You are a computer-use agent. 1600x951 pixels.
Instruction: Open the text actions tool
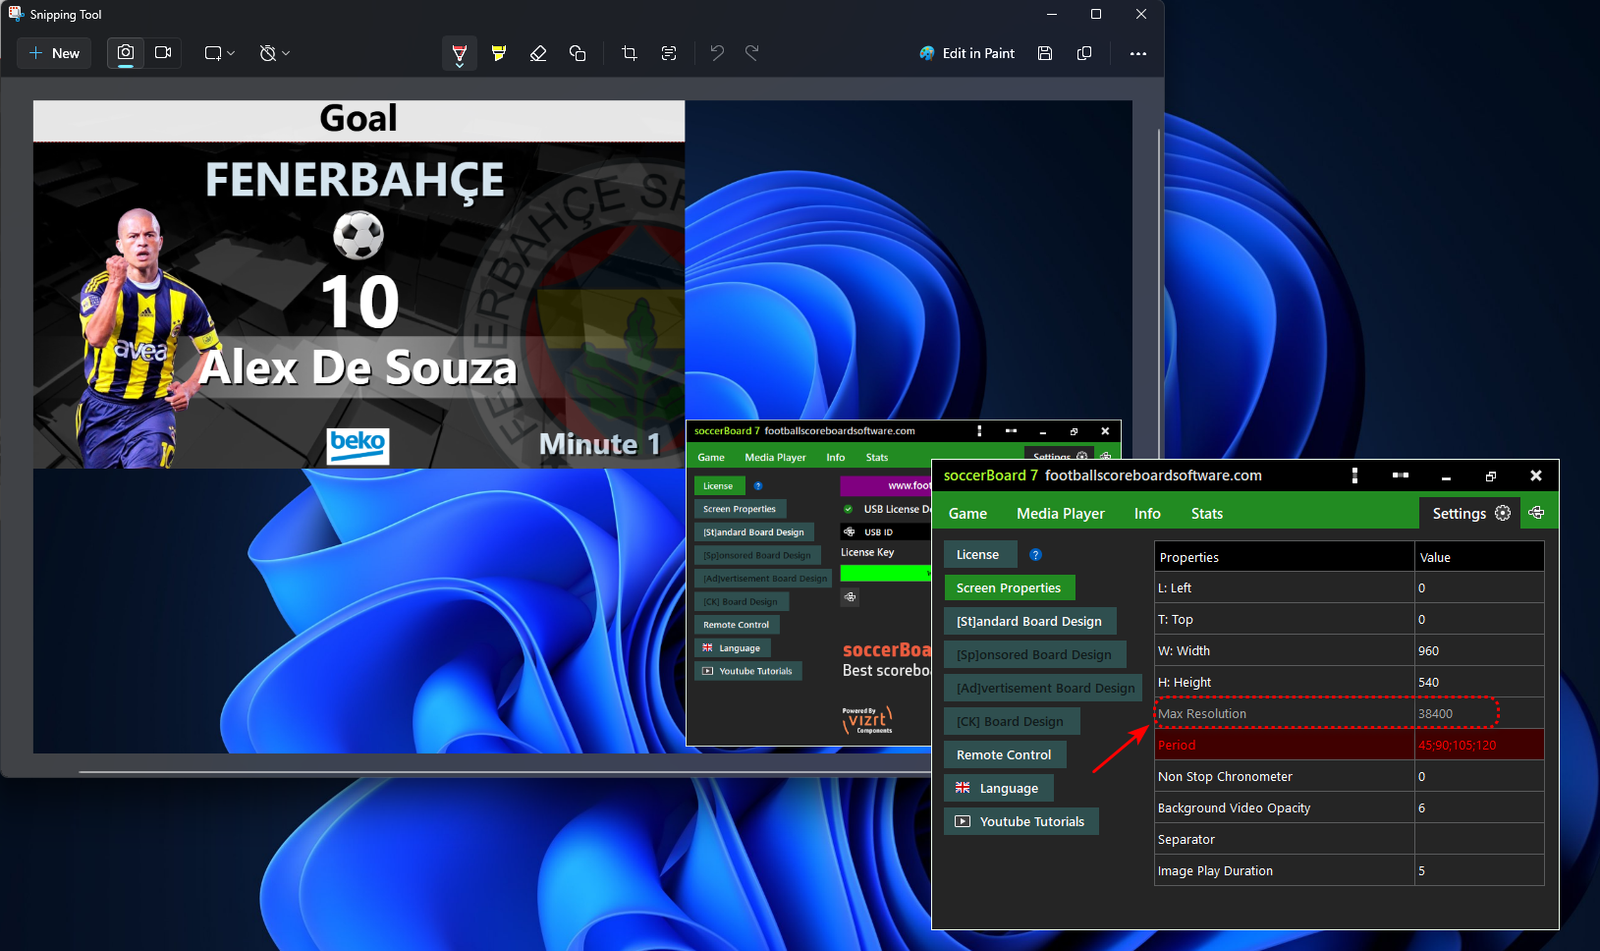pos(669,53)
